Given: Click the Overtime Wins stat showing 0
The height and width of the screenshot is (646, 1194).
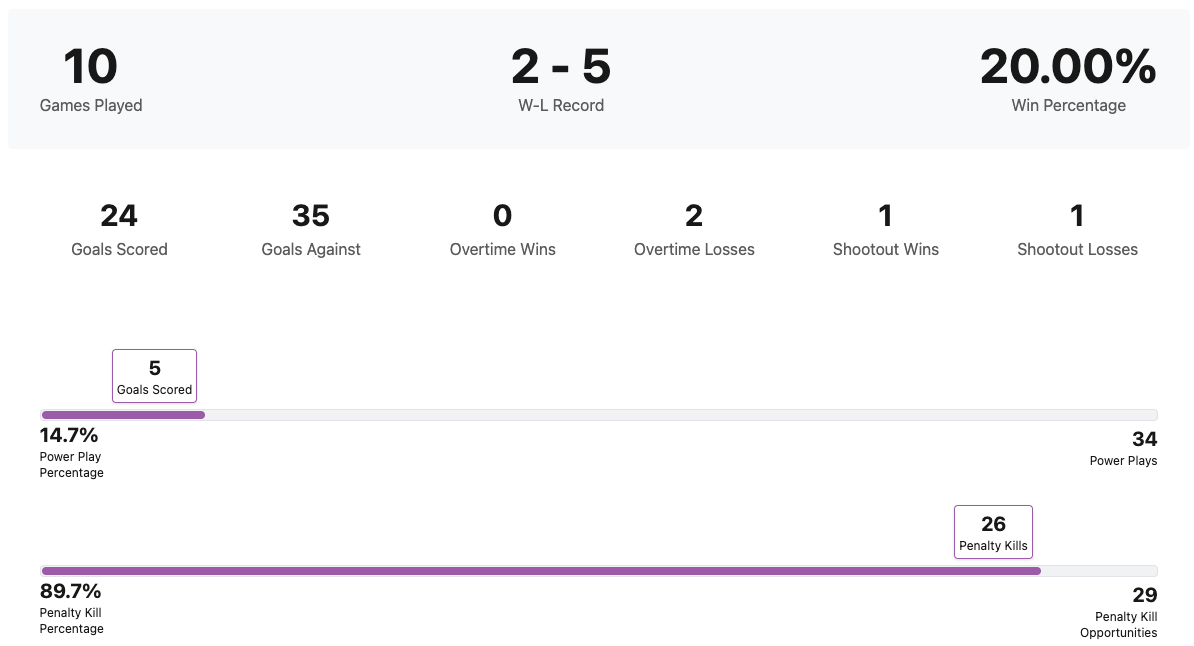Looking at the screenshot, I should (x=502, y=216).
